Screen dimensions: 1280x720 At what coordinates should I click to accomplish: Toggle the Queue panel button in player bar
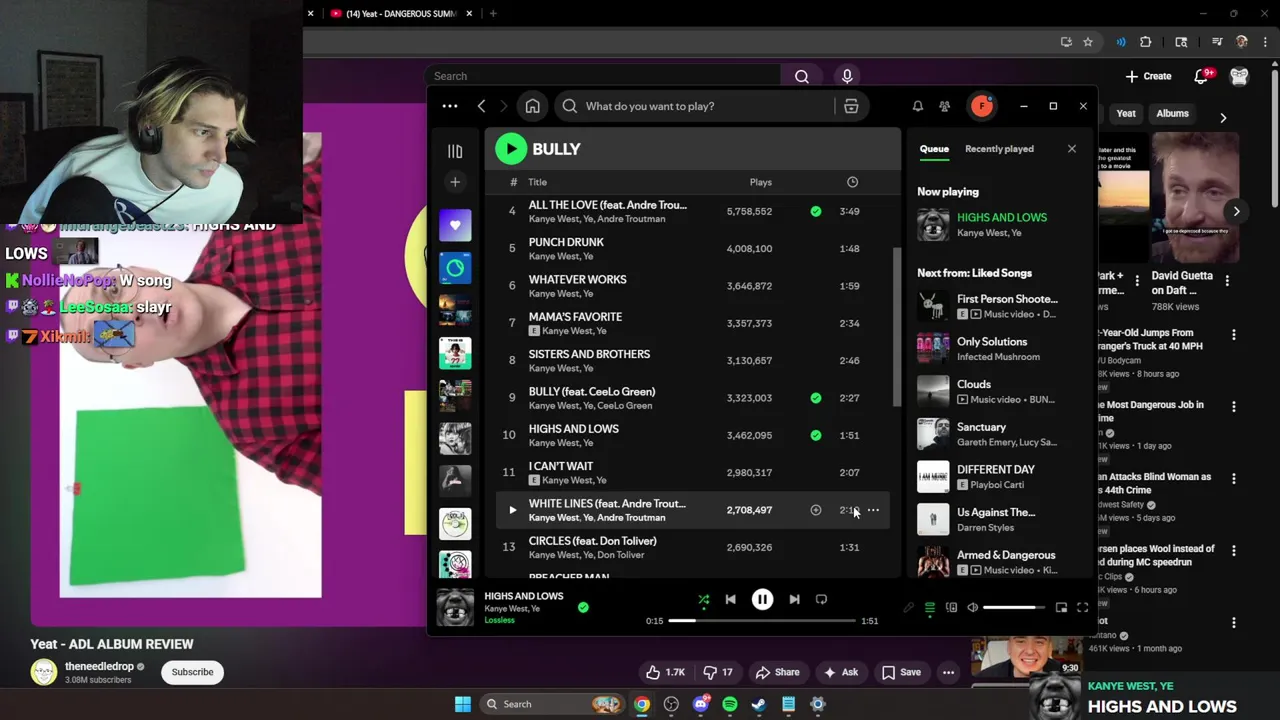pyautogui.click(x=930, y=607)
